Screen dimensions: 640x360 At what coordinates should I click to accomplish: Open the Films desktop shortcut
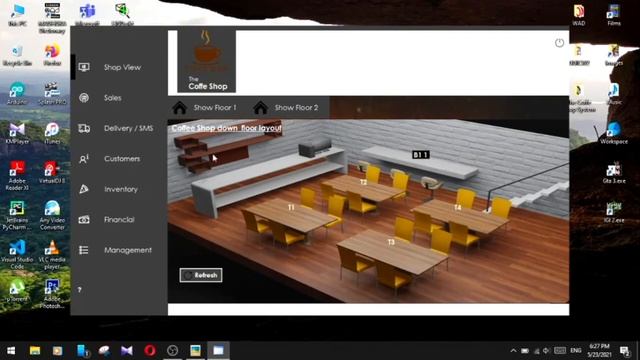(614, 16)
